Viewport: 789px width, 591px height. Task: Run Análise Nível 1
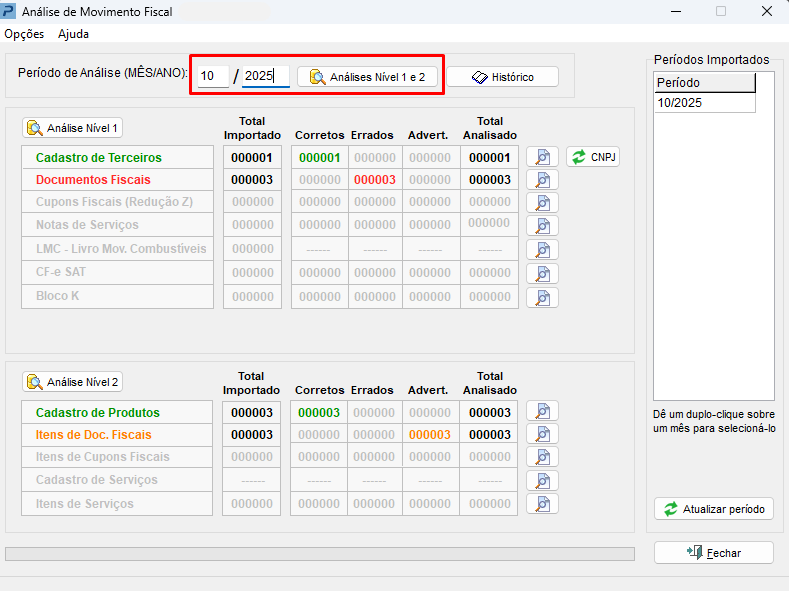73,128
